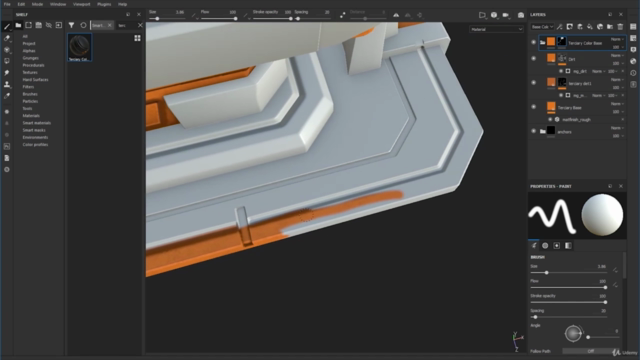Open the Material viewport mode dropdown
The image size is (640, 360).
tap(496, 29)
